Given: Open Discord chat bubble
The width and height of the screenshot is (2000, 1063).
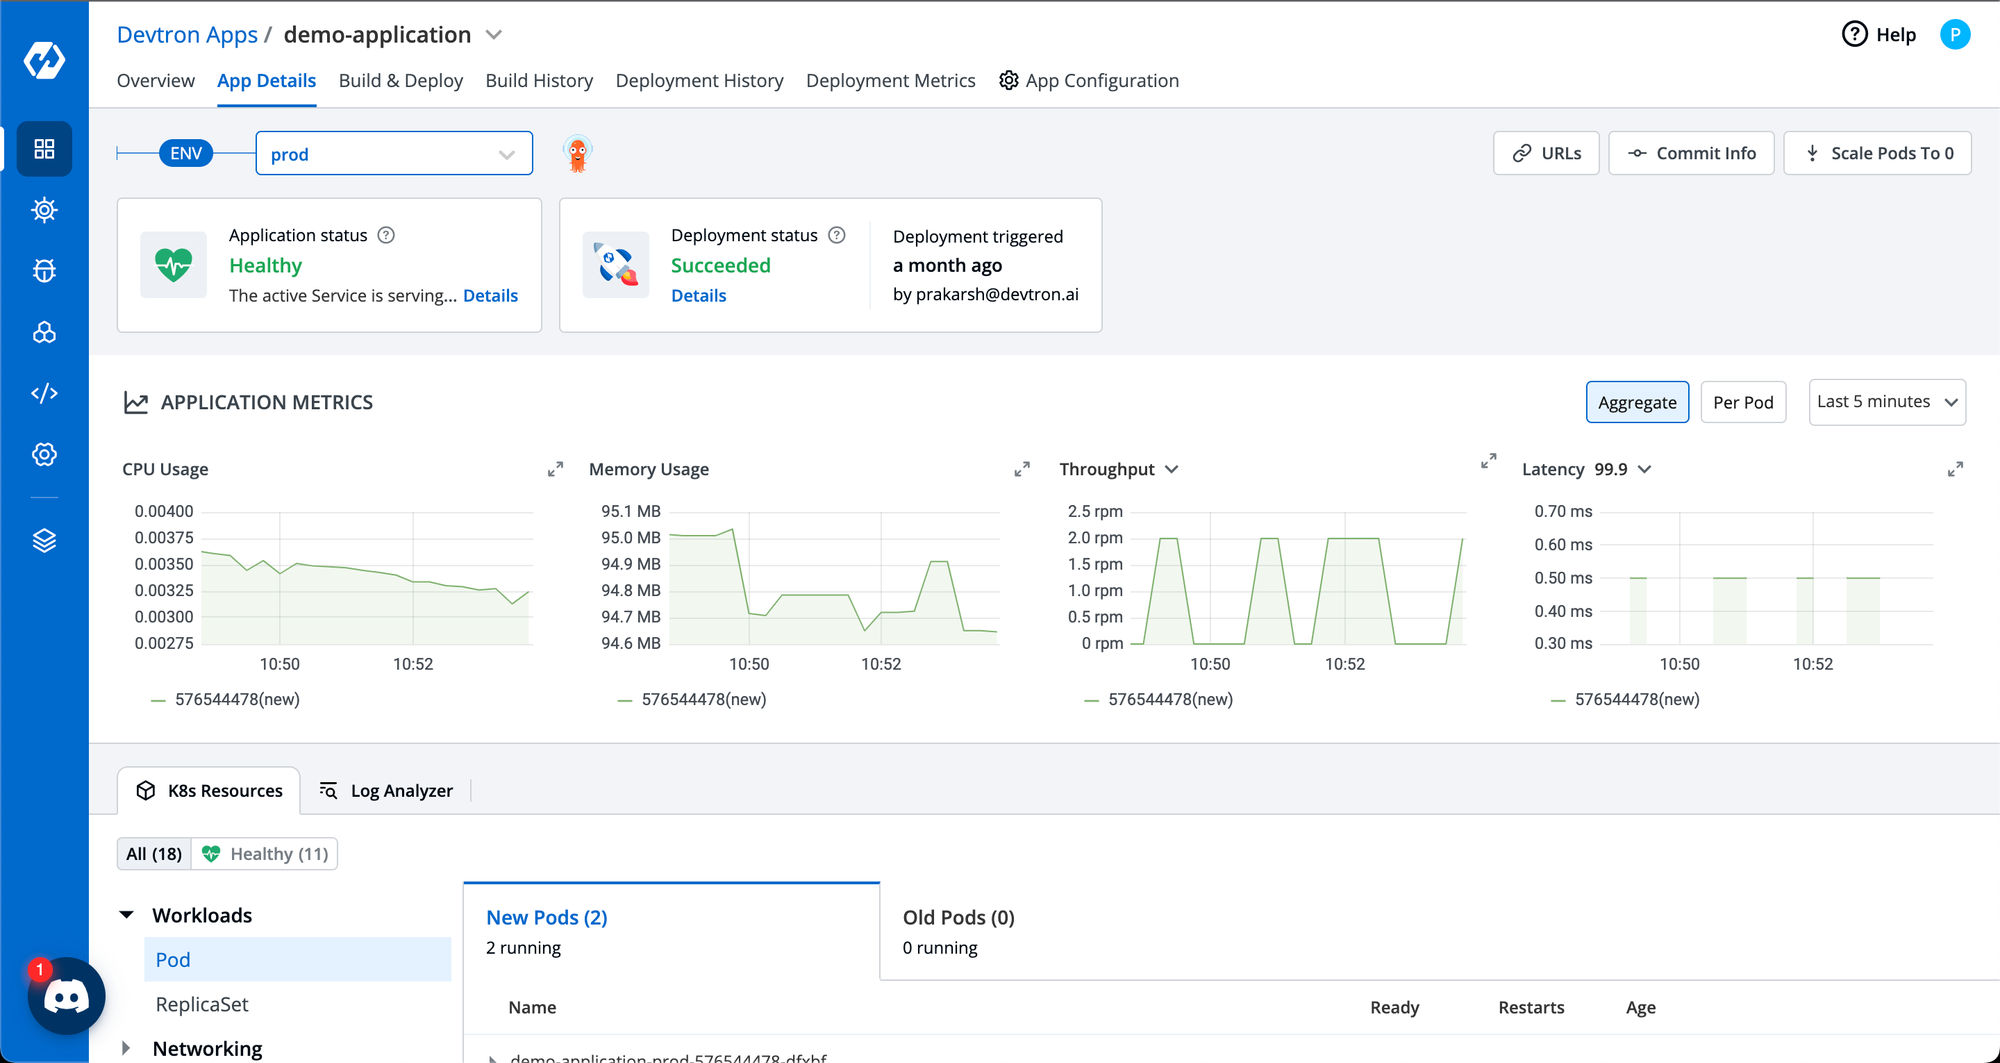Looking at the screenshot, I should point(66,996).
